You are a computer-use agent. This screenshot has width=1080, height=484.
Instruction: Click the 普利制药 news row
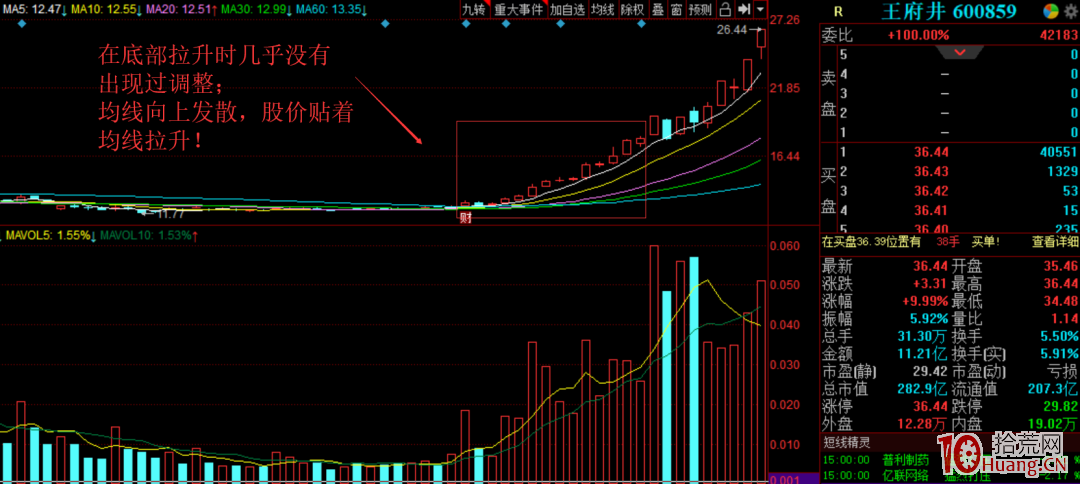(x=949, y=459)
